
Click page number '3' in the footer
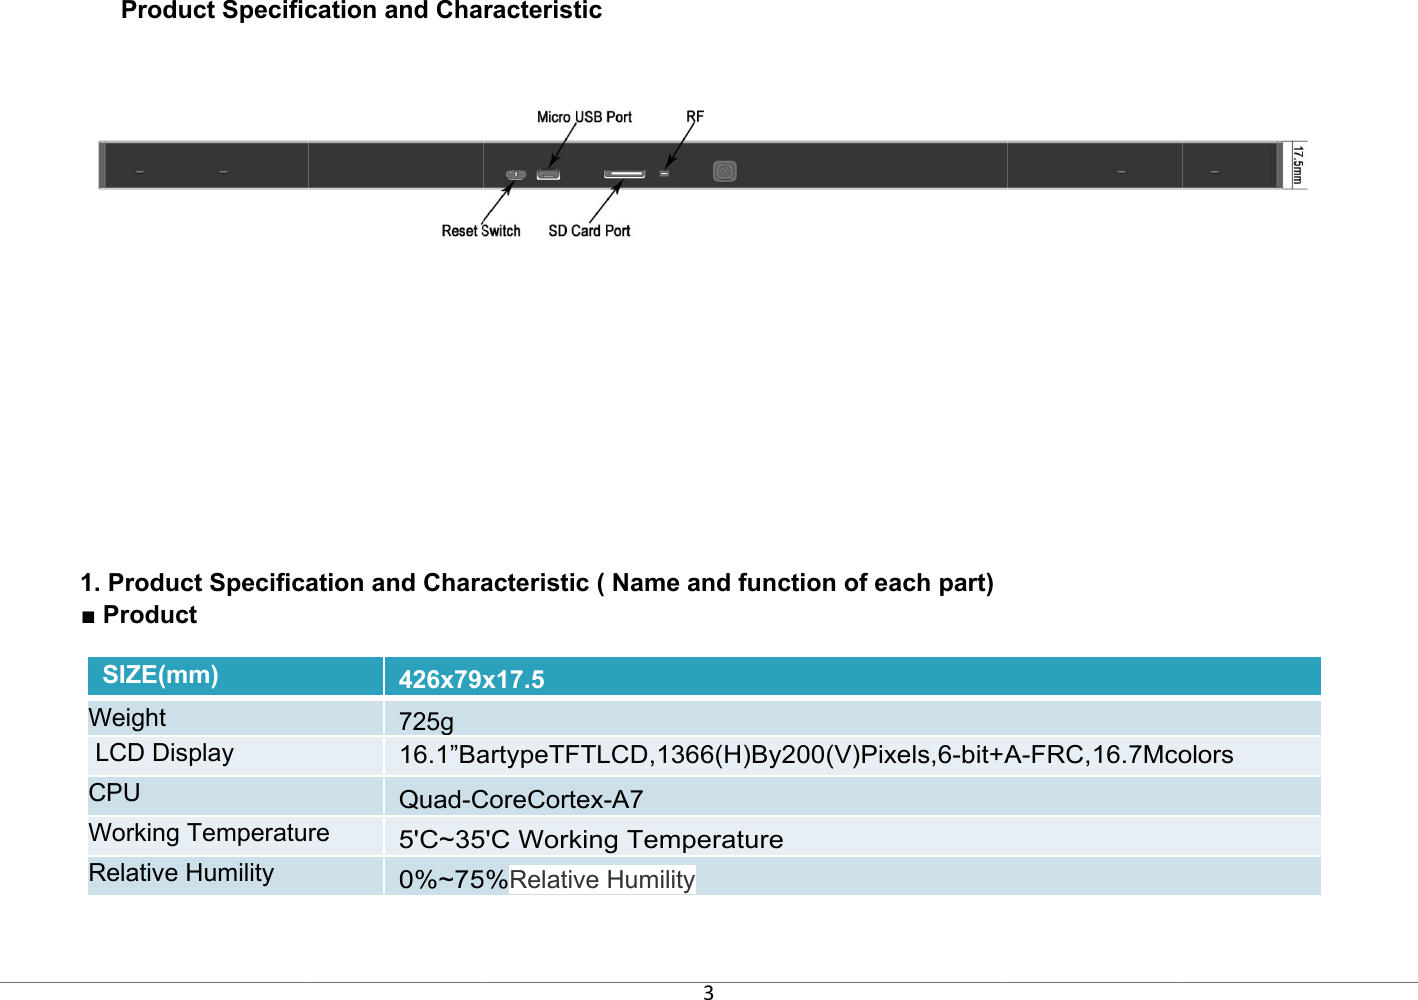(x=708, y=993)
